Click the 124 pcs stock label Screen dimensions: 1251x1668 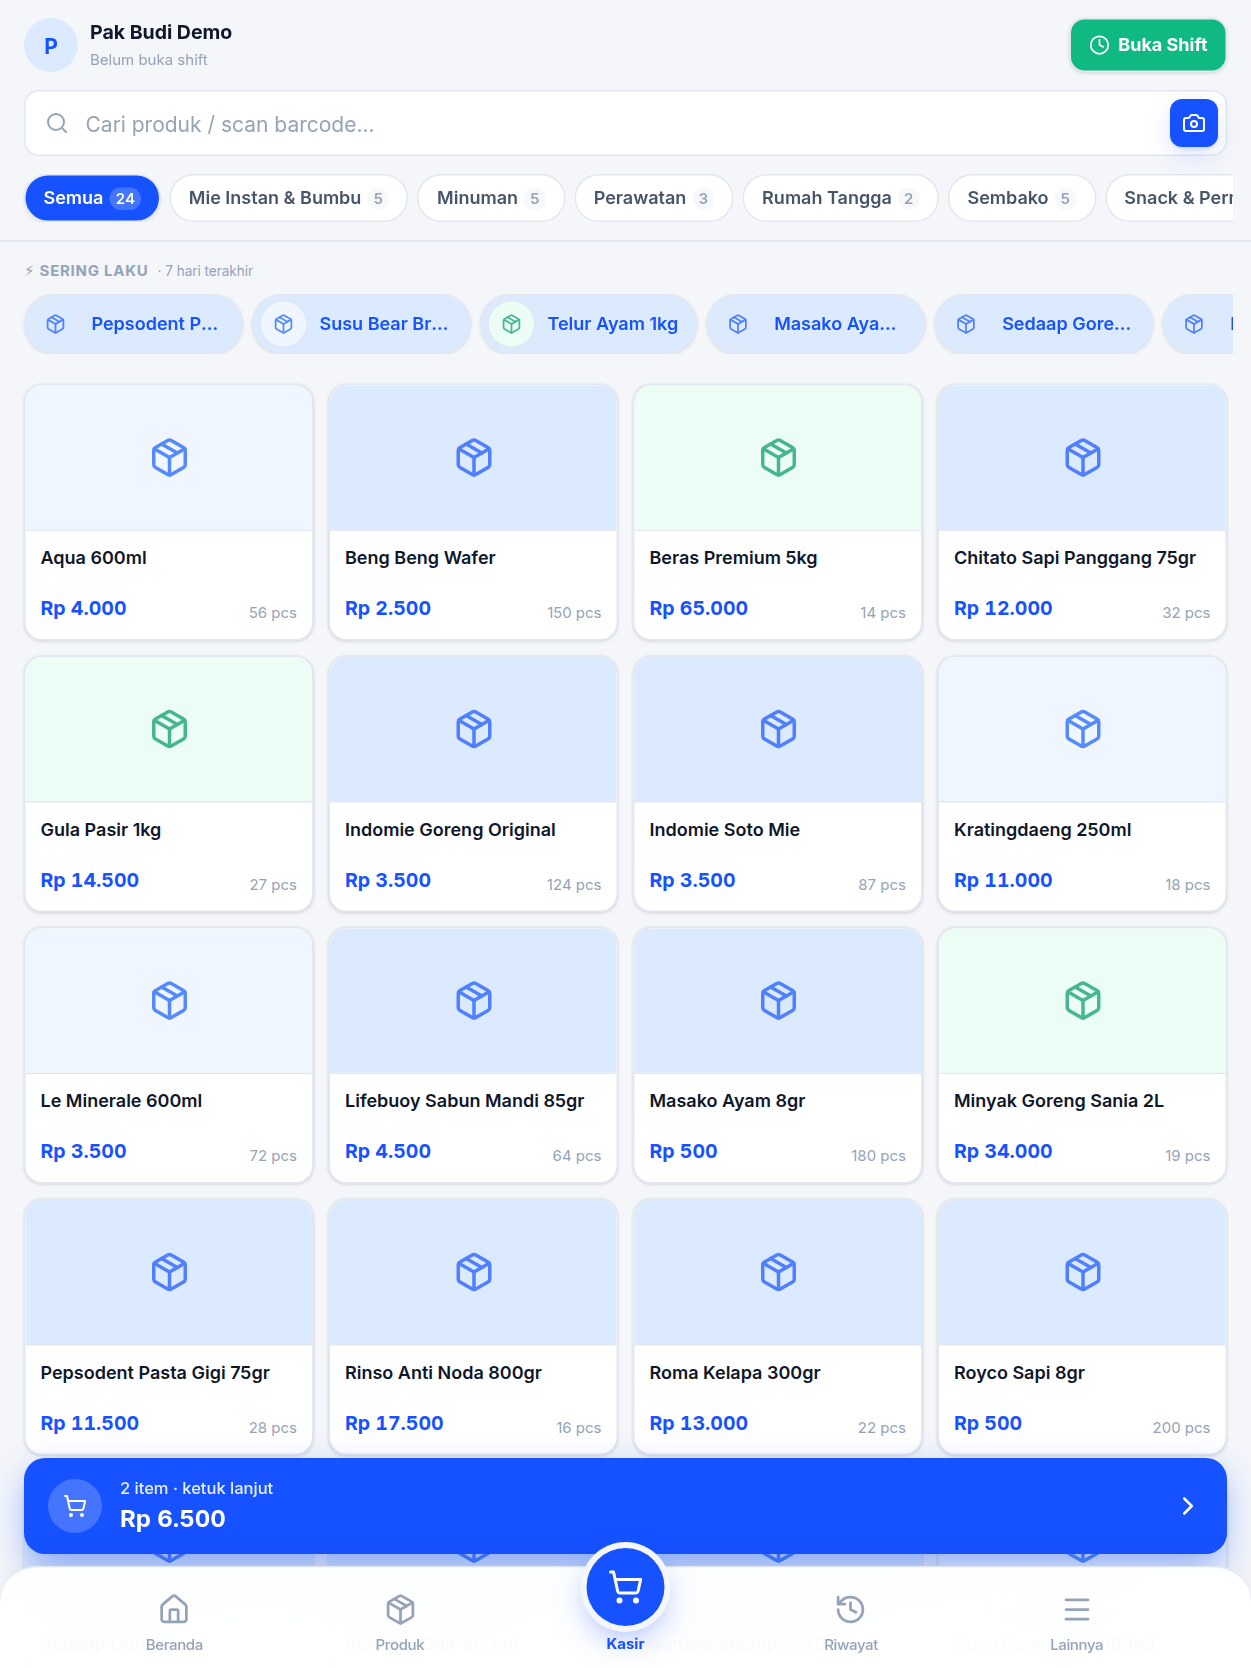click(574, 884)
